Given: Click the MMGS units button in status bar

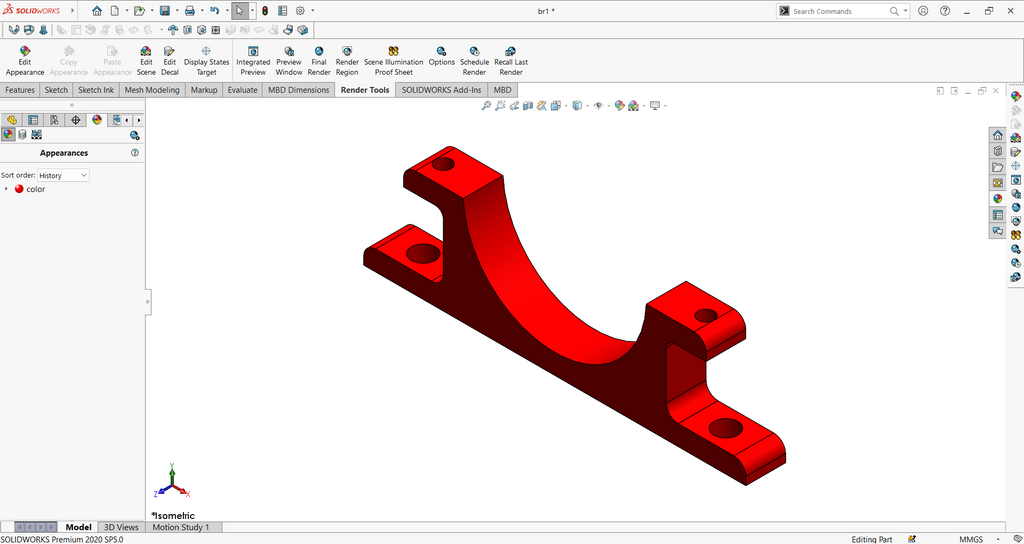Looking at the screenshot, I should click(972, 539).
